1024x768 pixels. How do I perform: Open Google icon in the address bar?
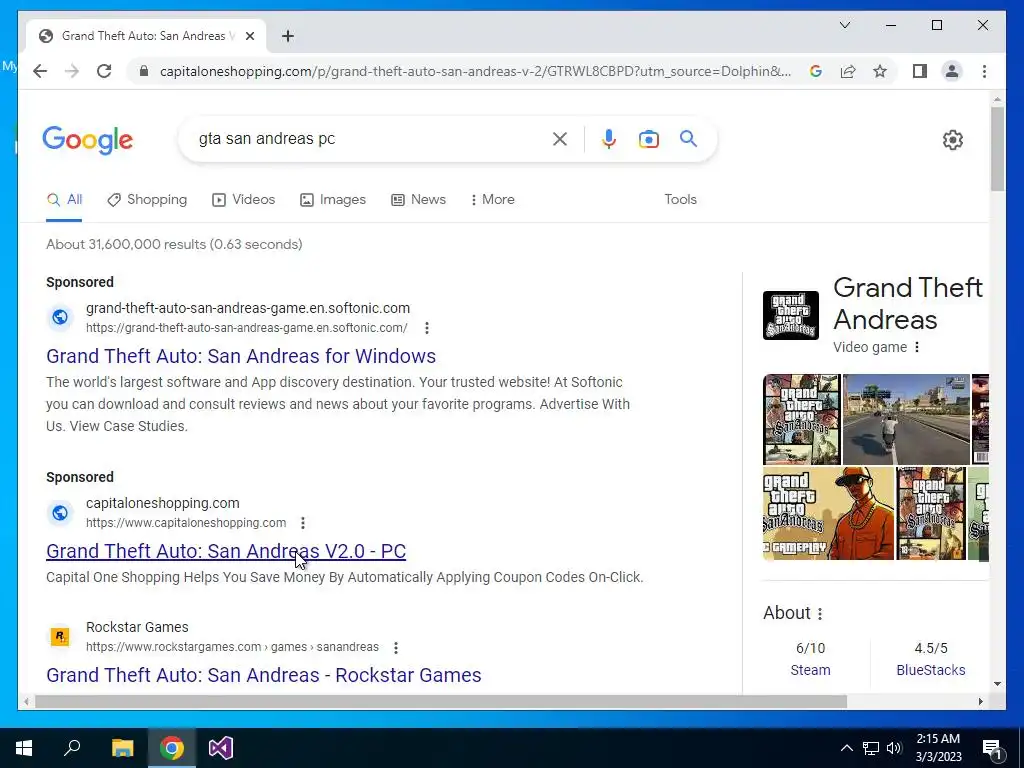pyautogui.click(x=816, y=71)
